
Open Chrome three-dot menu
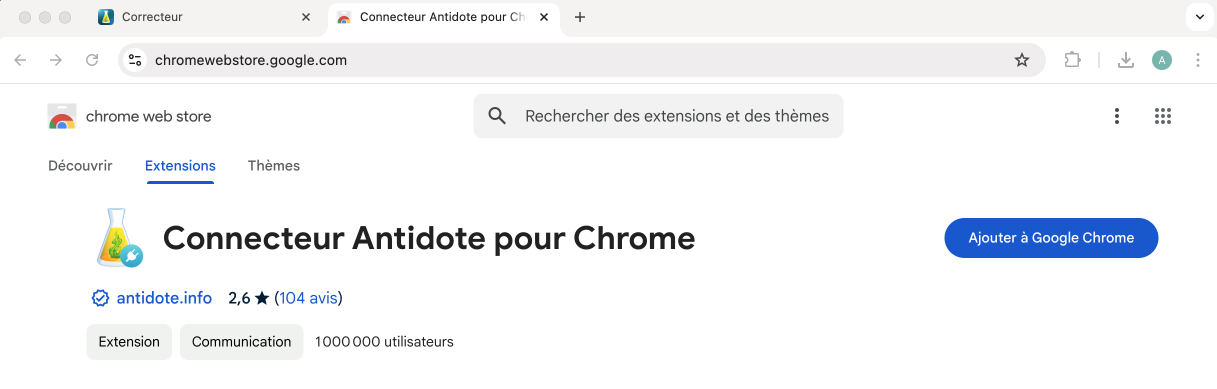(x=1198, y=60)
